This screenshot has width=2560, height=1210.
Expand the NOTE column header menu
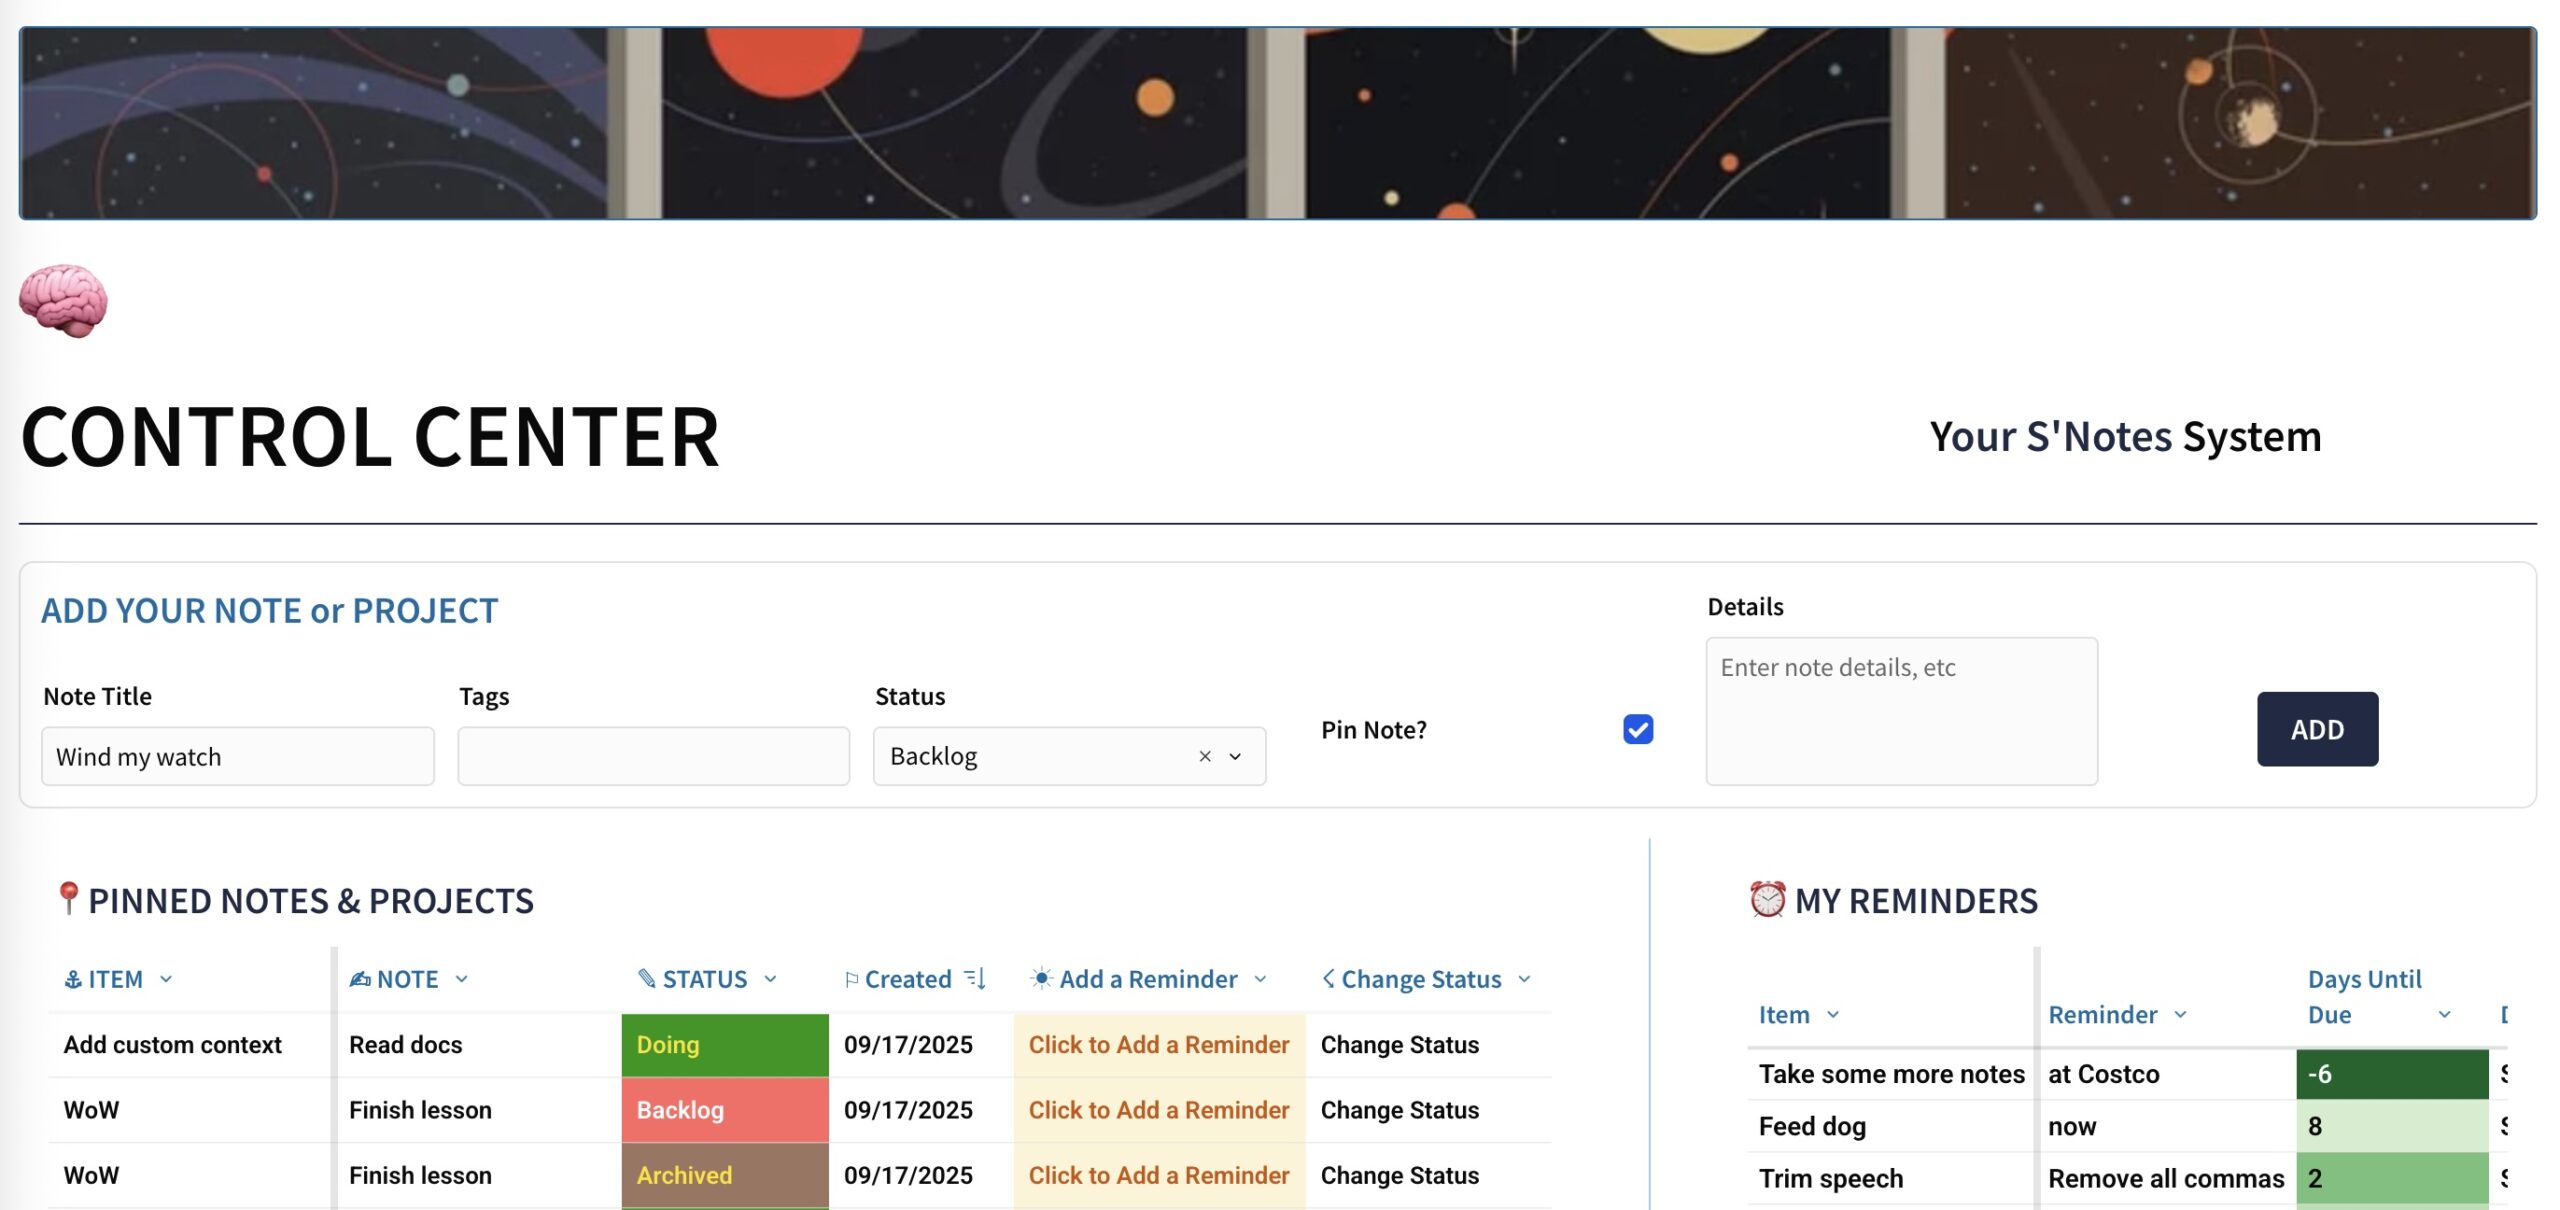[x=462, y=979]
